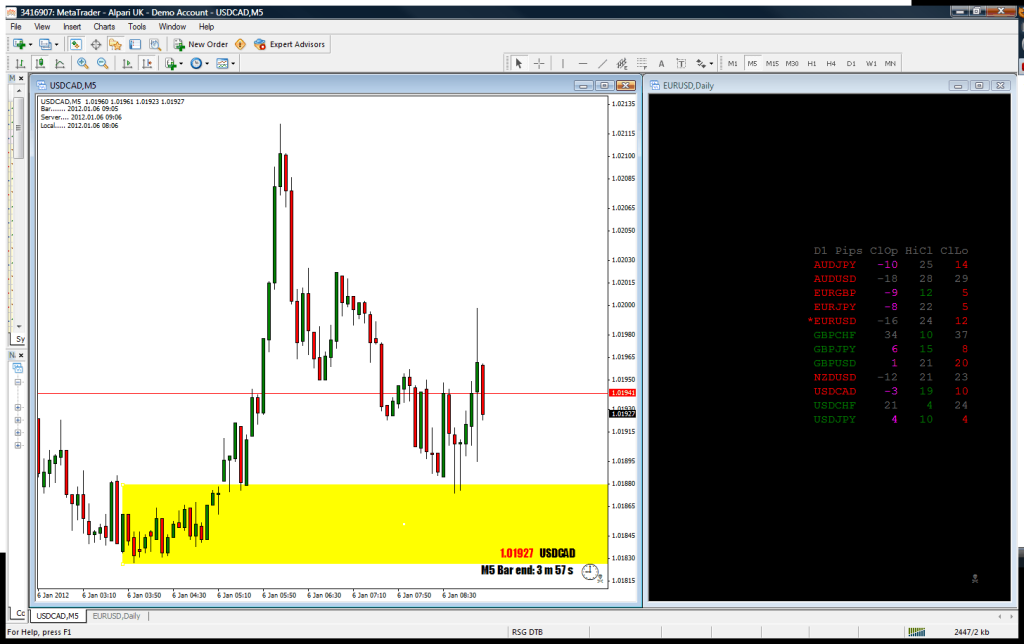Select the W1 timeframe button
Viewport: 1024px width, 644px height.
tap(871, 63)
